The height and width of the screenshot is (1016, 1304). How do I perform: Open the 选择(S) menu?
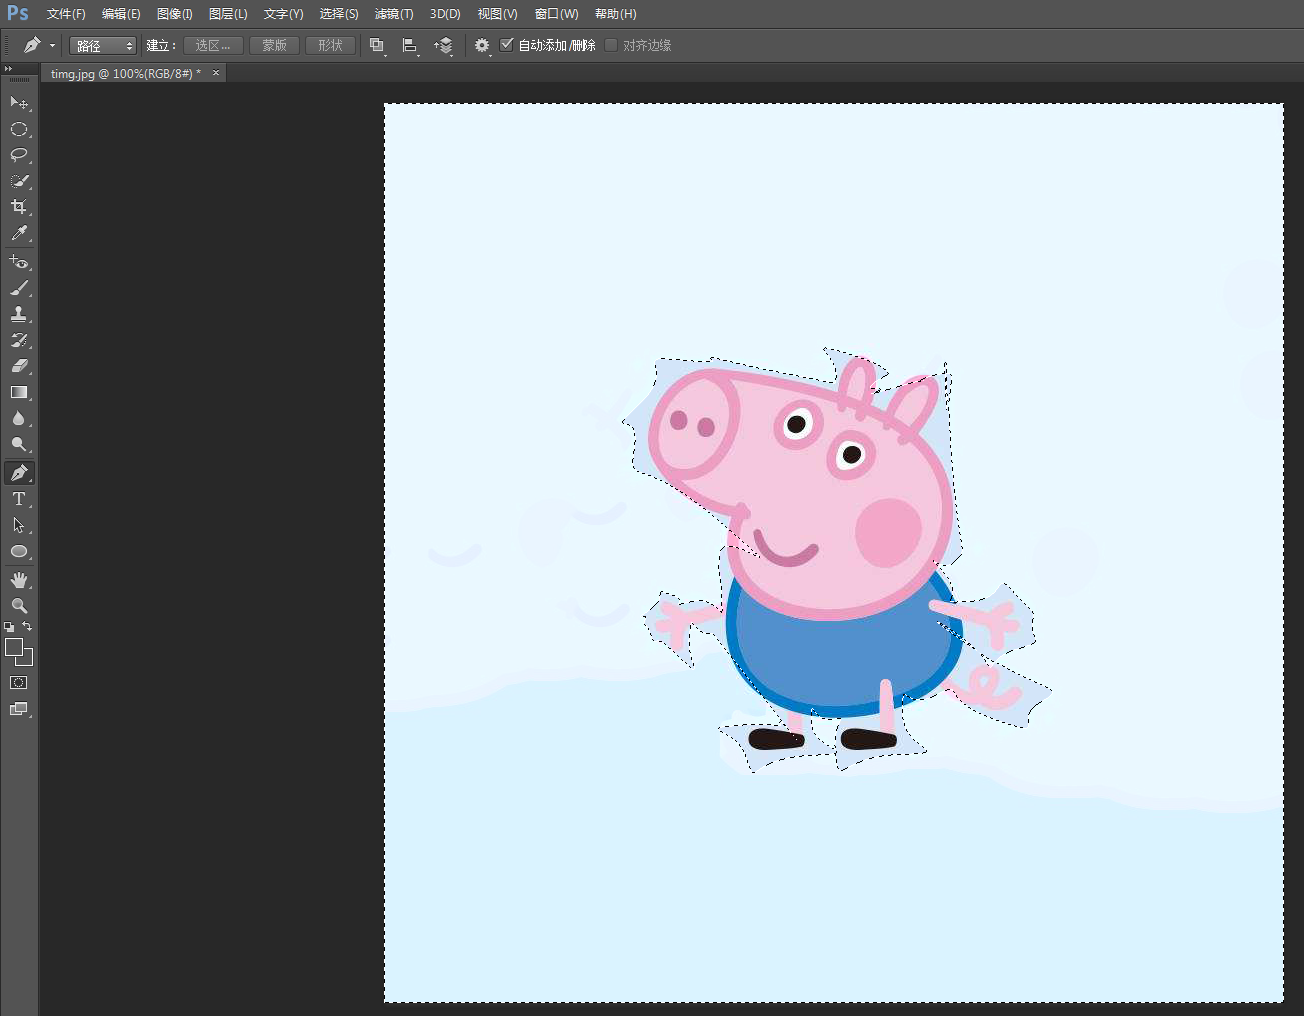coord(339,14)
